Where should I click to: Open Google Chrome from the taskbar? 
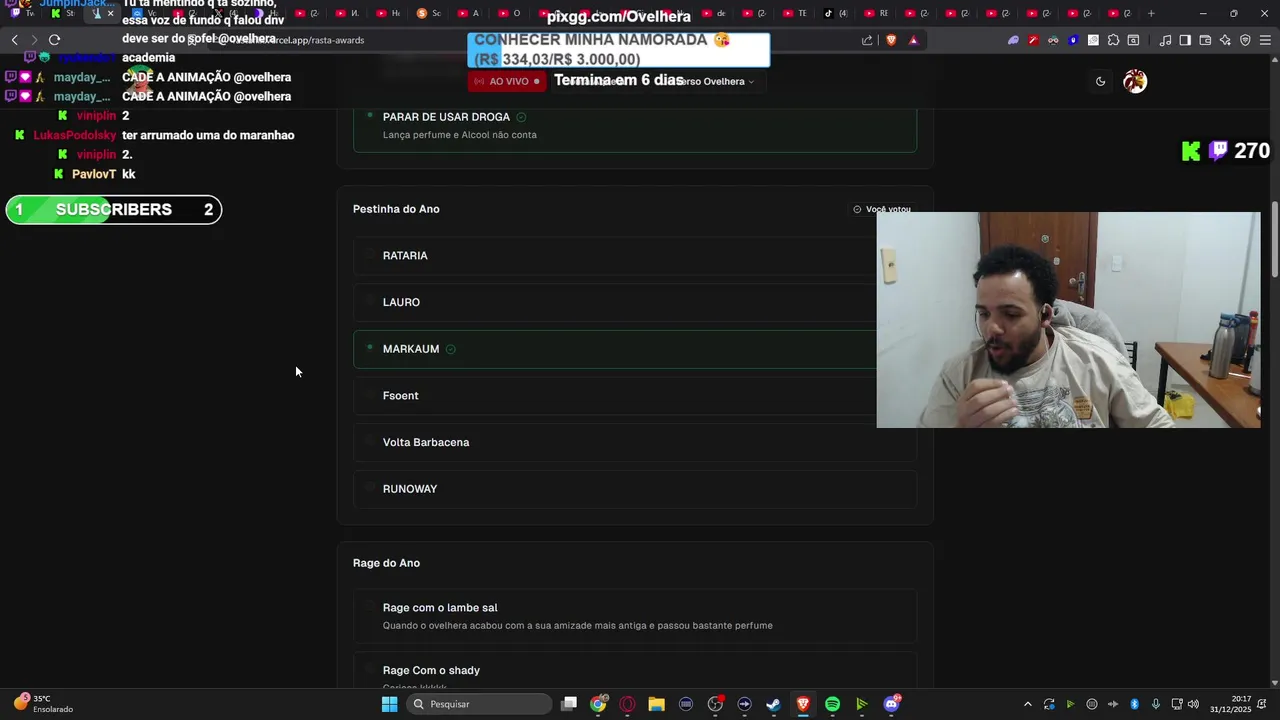point(598,704)
